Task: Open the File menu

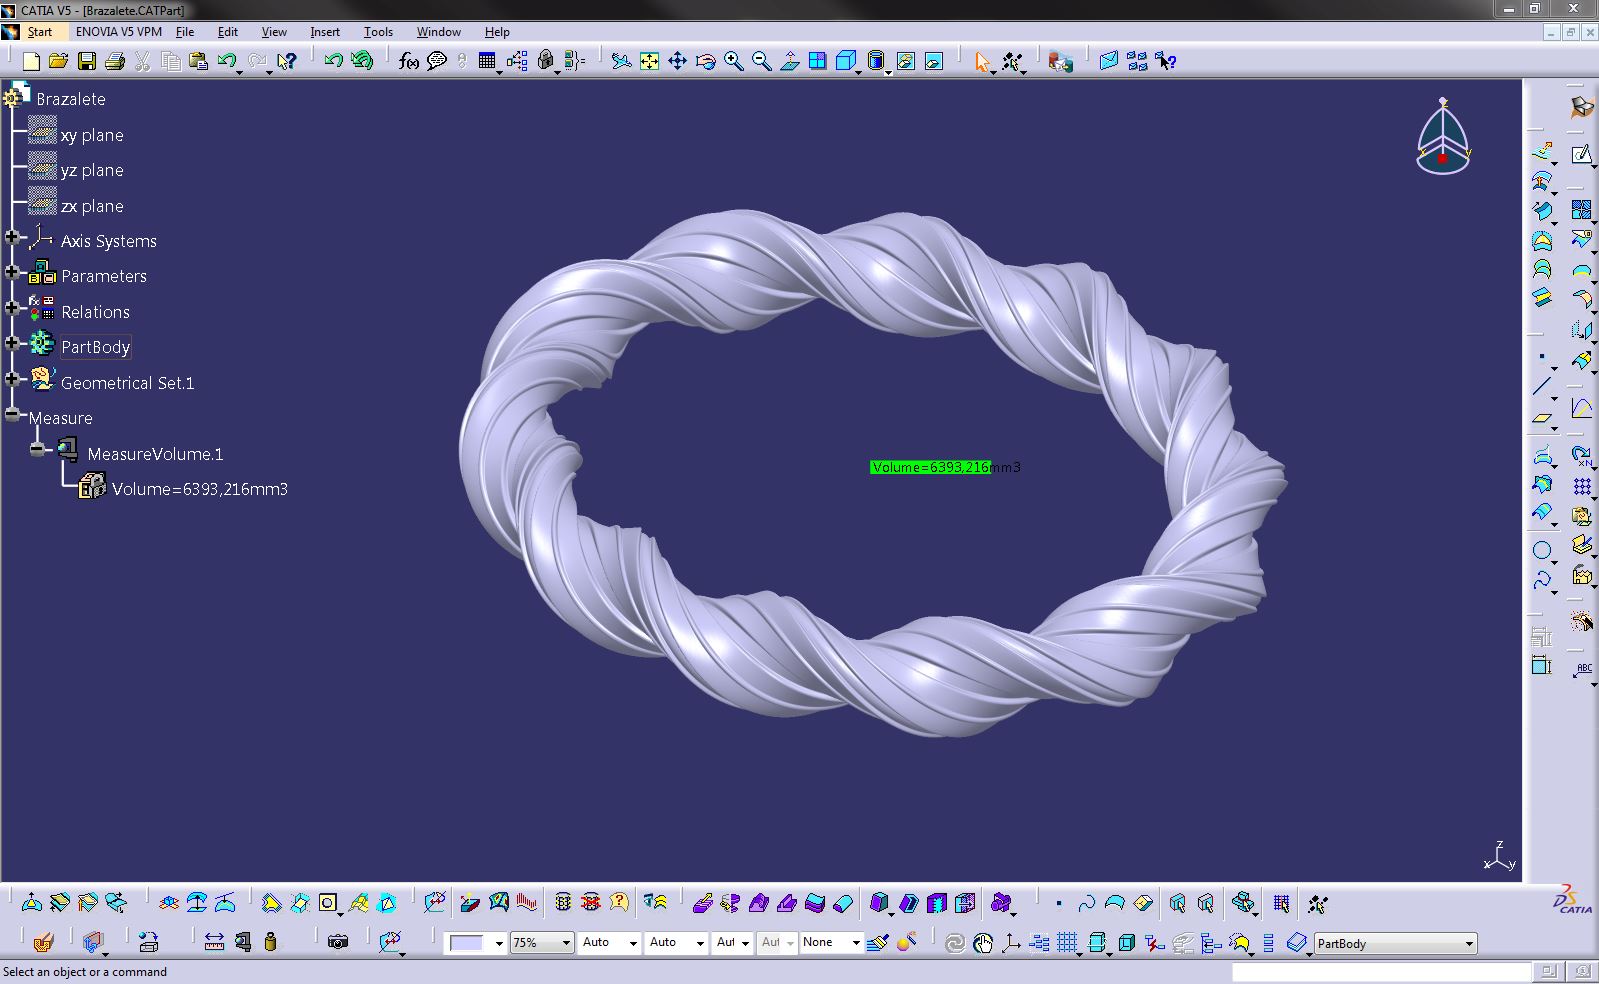Action: 185,32
